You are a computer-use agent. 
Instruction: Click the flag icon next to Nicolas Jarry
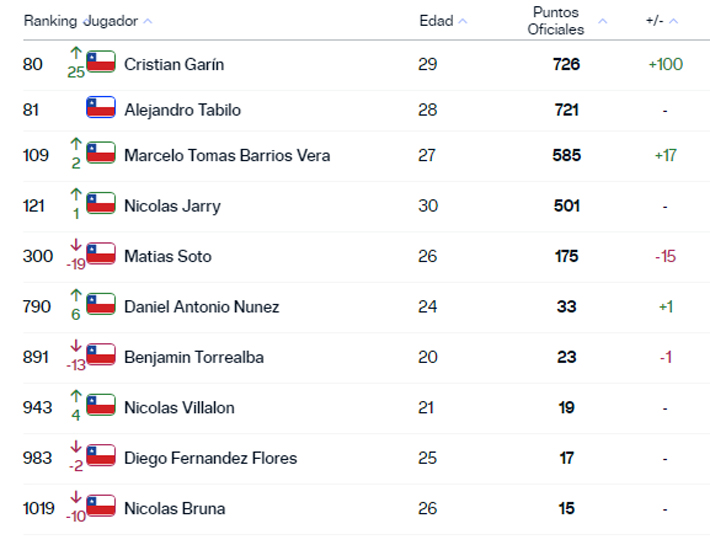[x=101, y=203]
